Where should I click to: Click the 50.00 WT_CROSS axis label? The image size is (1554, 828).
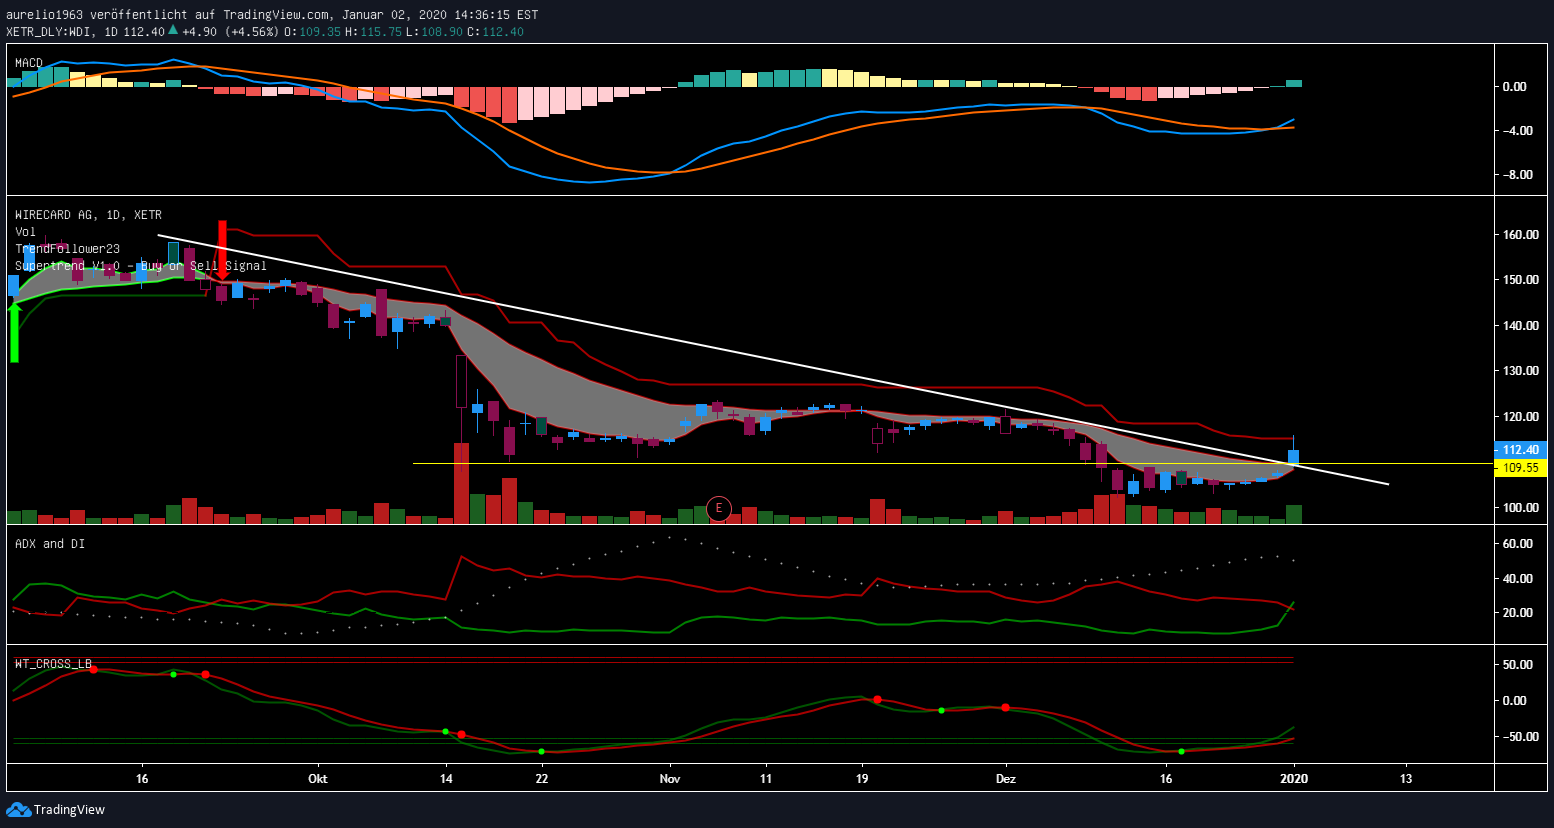(1518, 665)
